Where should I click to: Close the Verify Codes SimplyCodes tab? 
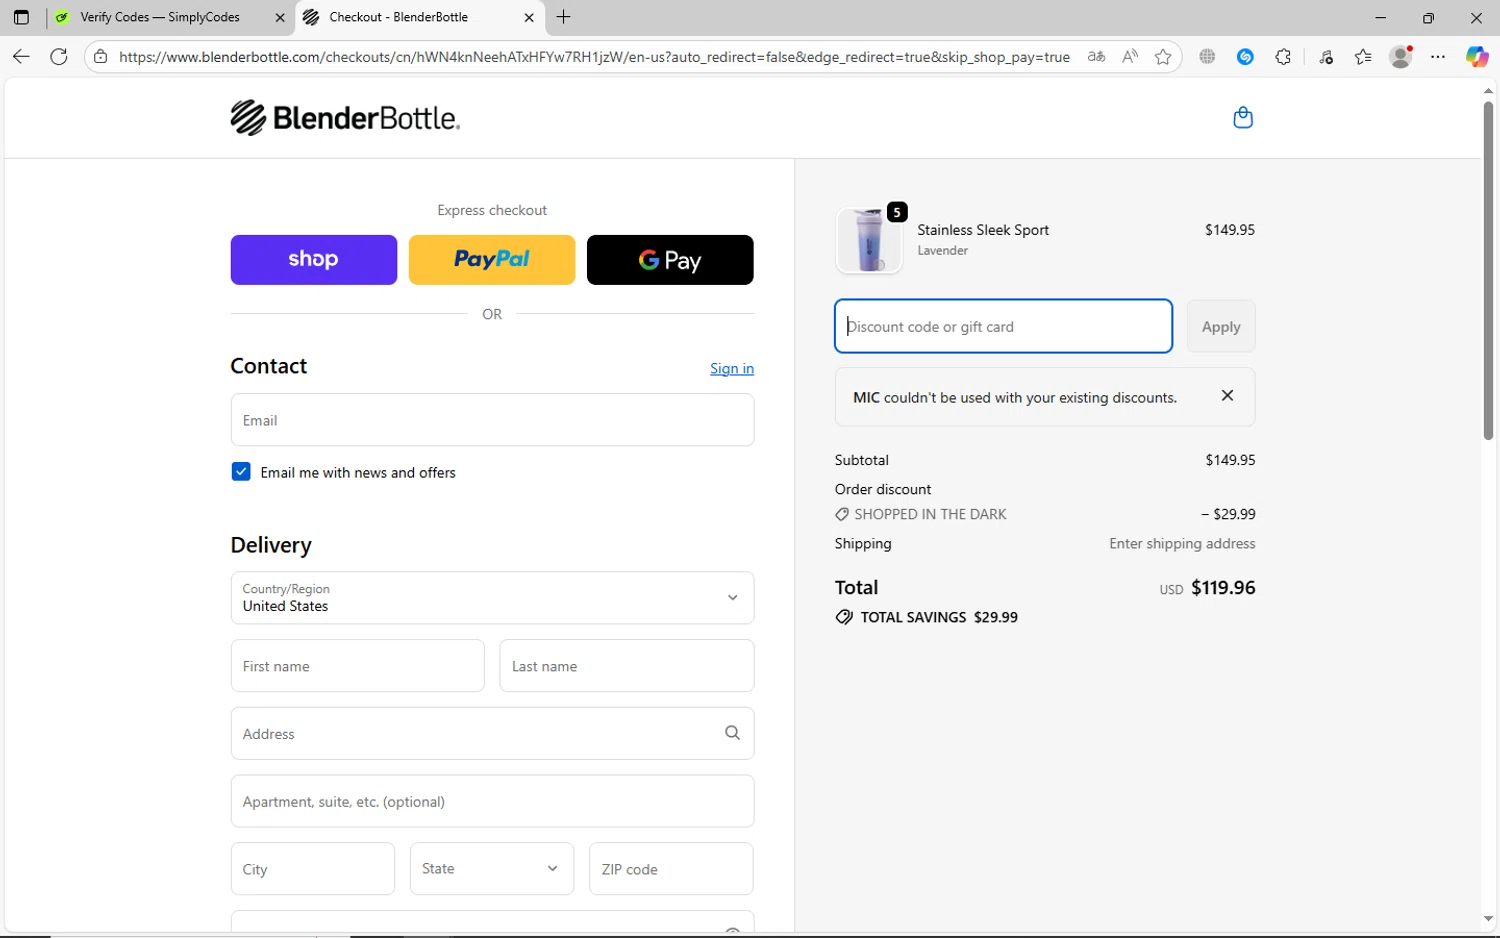(x=280, y=17)
